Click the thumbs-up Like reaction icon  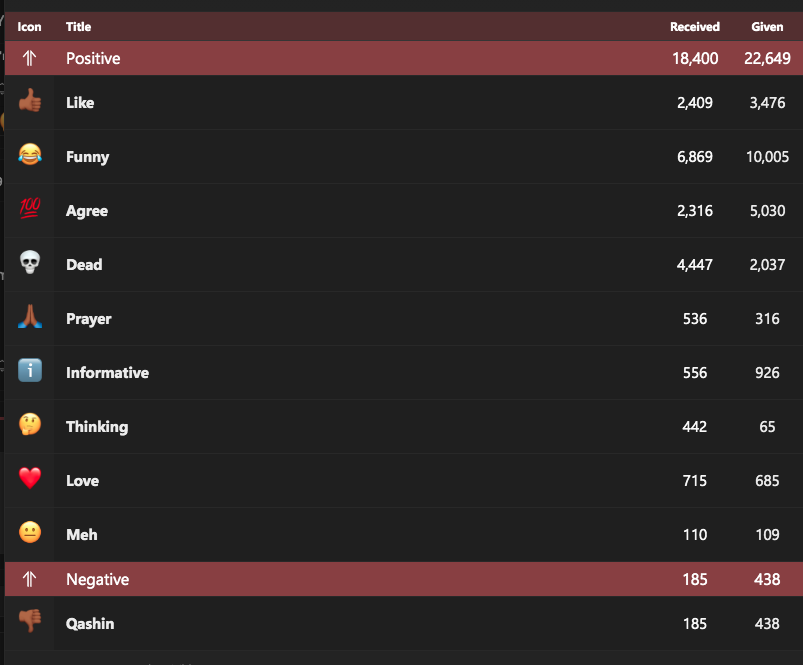click(x=30, y=100)
